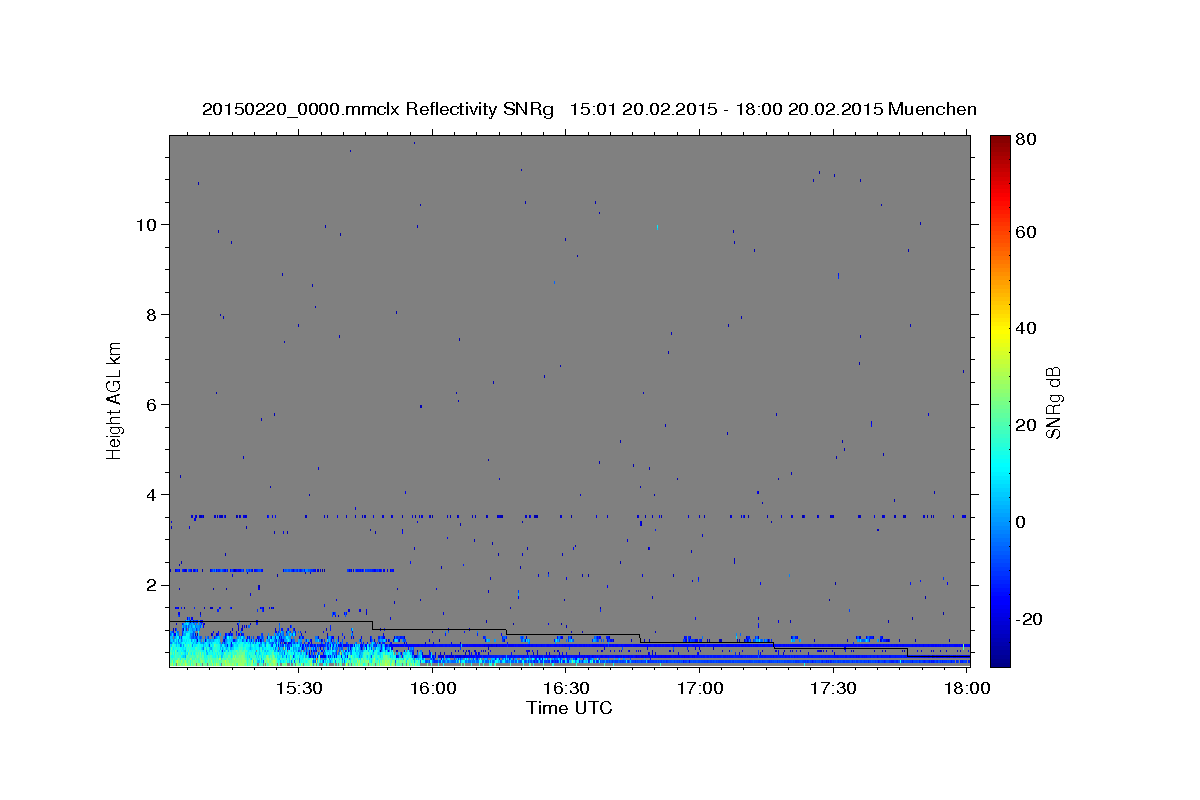1200x800 pixels.
Task: Click the colorbar value 0
Action: point(1020,522)
